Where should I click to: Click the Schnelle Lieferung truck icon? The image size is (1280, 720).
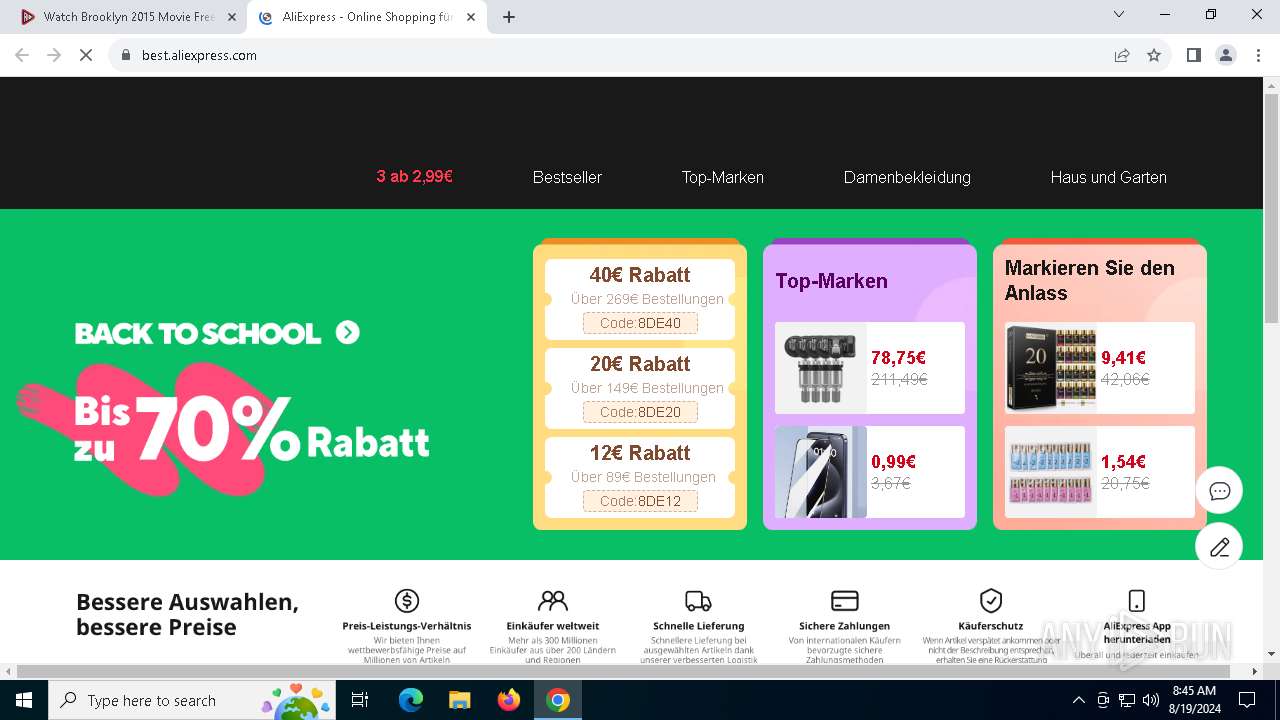pyautogui.click(x=698, y=600)
